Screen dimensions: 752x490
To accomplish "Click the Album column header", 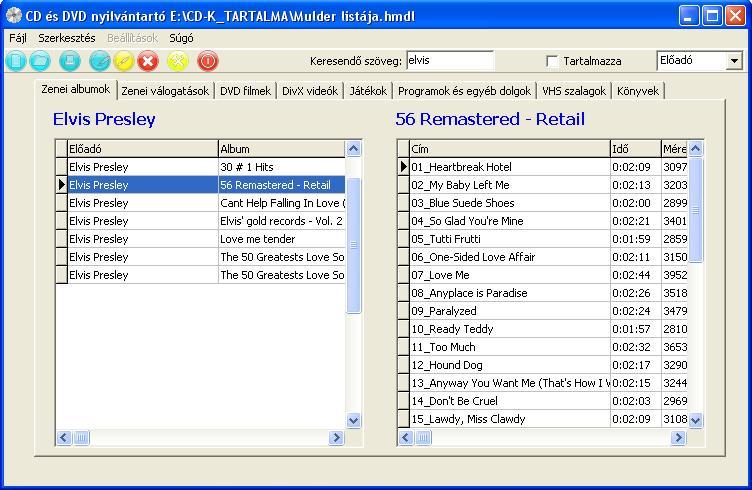I will [x=282, y=149].
